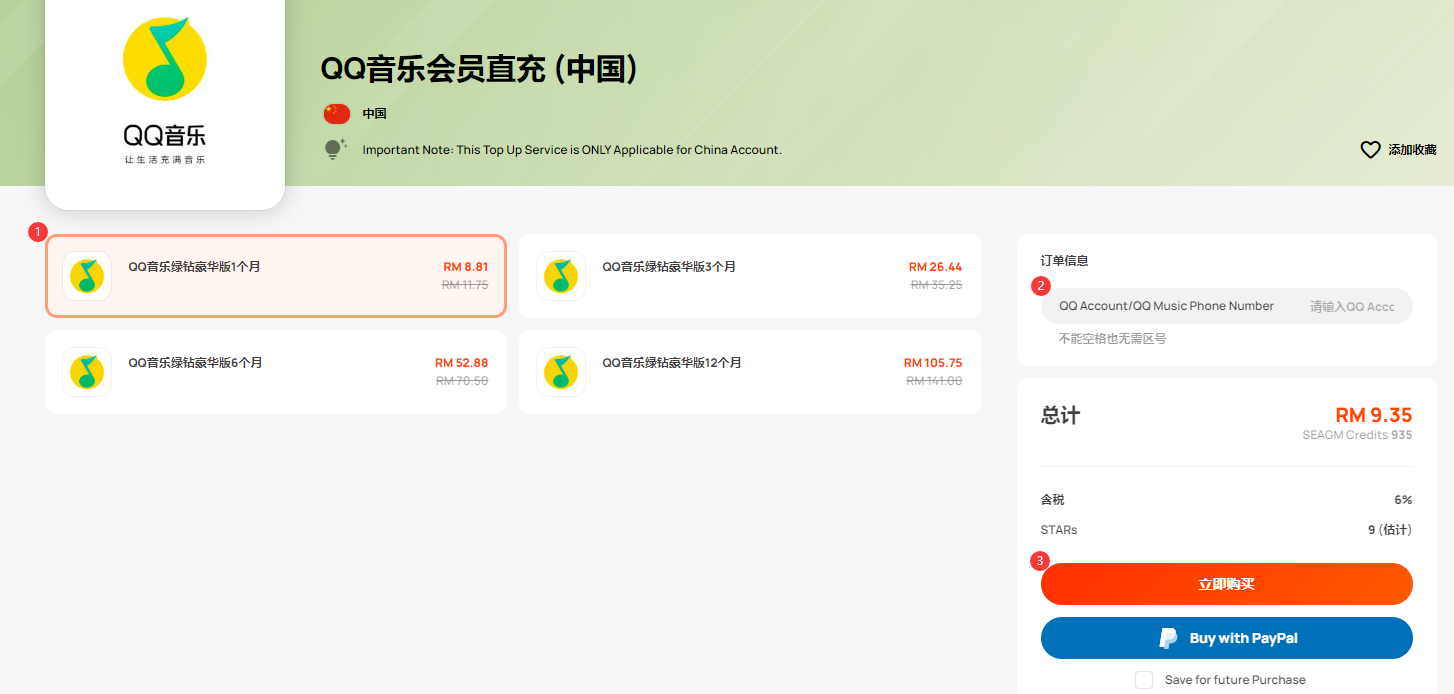This screenshot has height=694, width=1454.
Task: Click the Save for future Purchase label
Action: (1235, 680)
